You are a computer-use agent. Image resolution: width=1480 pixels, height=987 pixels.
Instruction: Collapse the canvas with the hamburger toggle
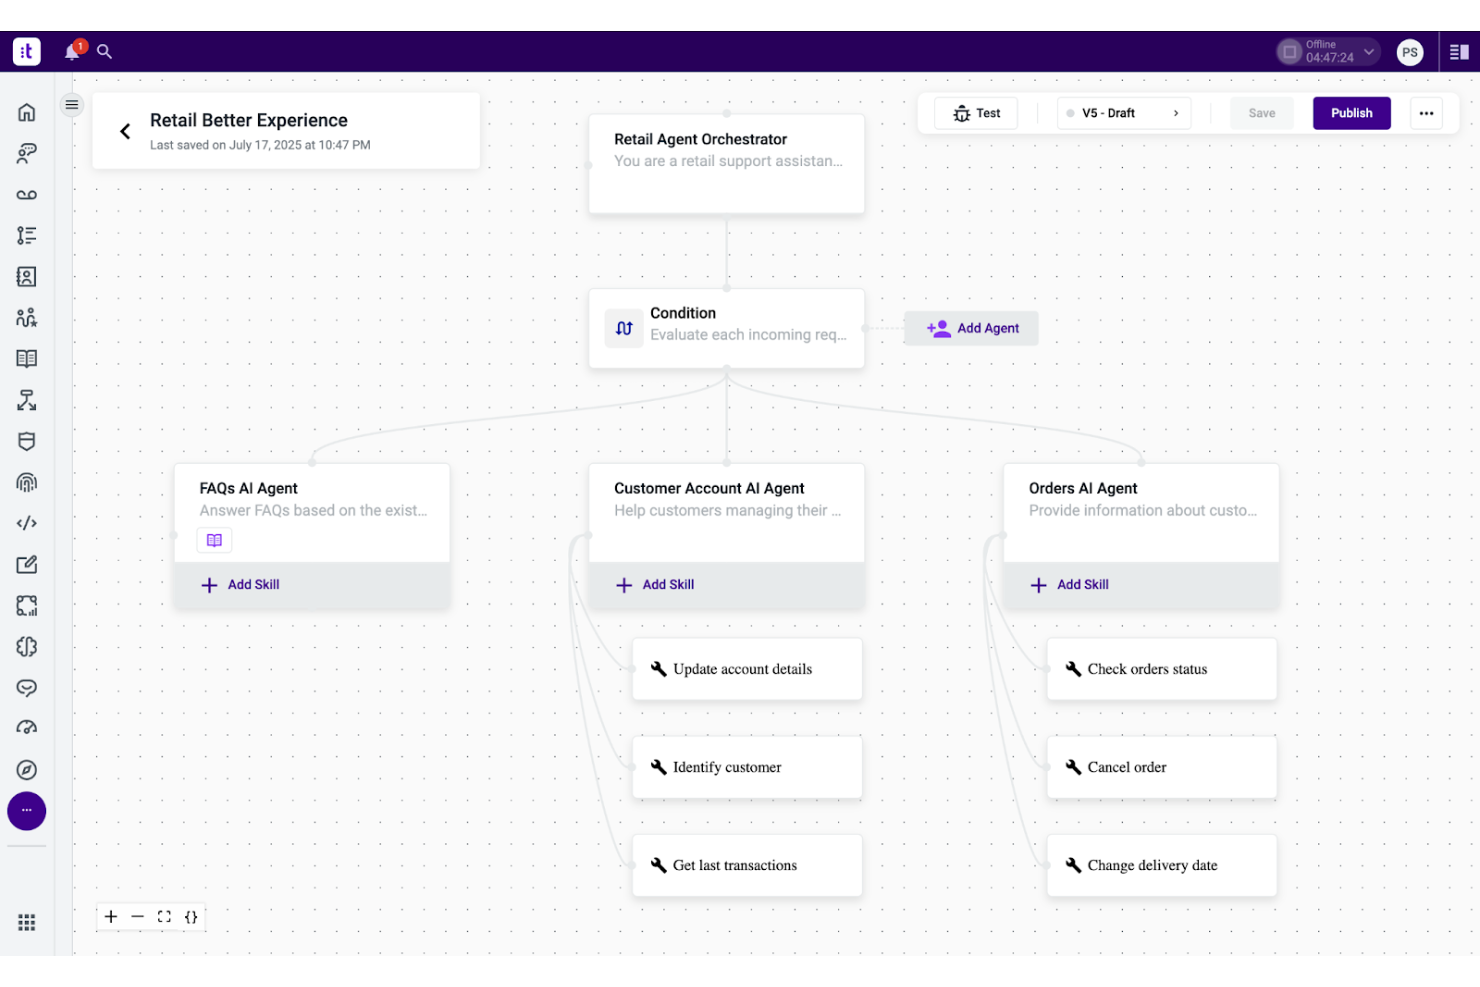71,103
